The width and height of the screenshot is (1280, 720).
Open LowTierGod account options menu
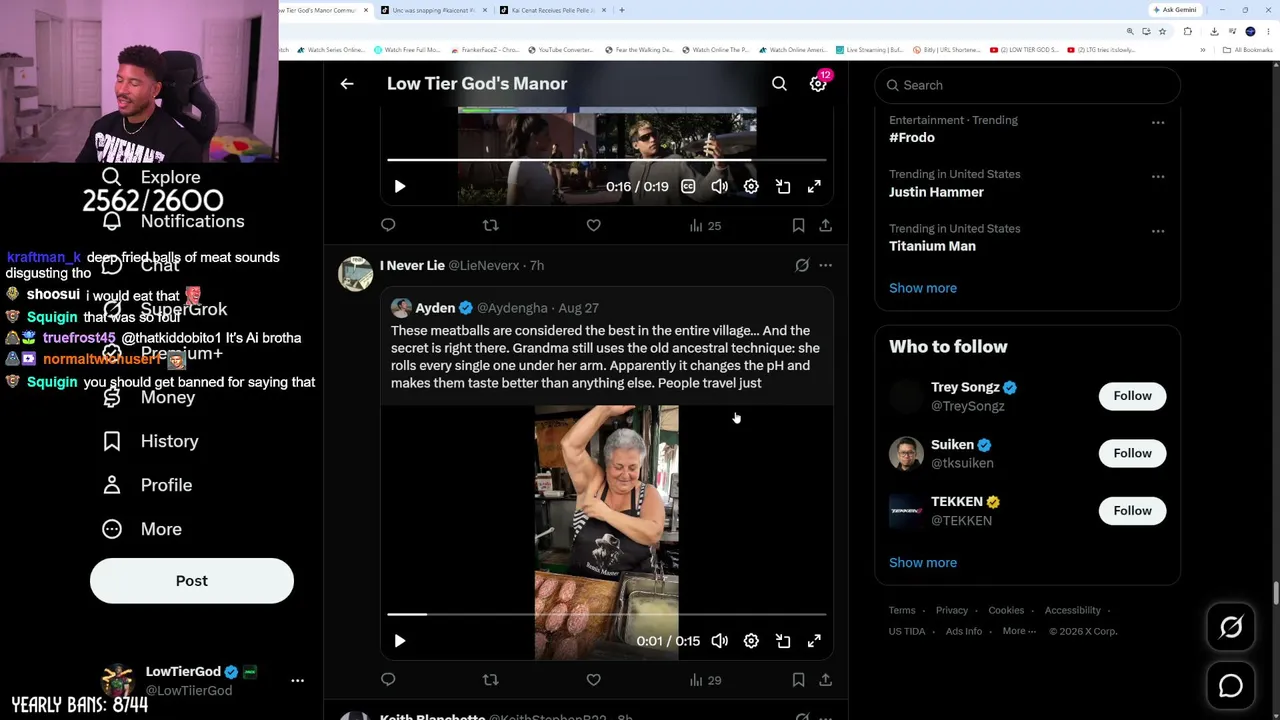pyautogui.click(x=297, y=680)
